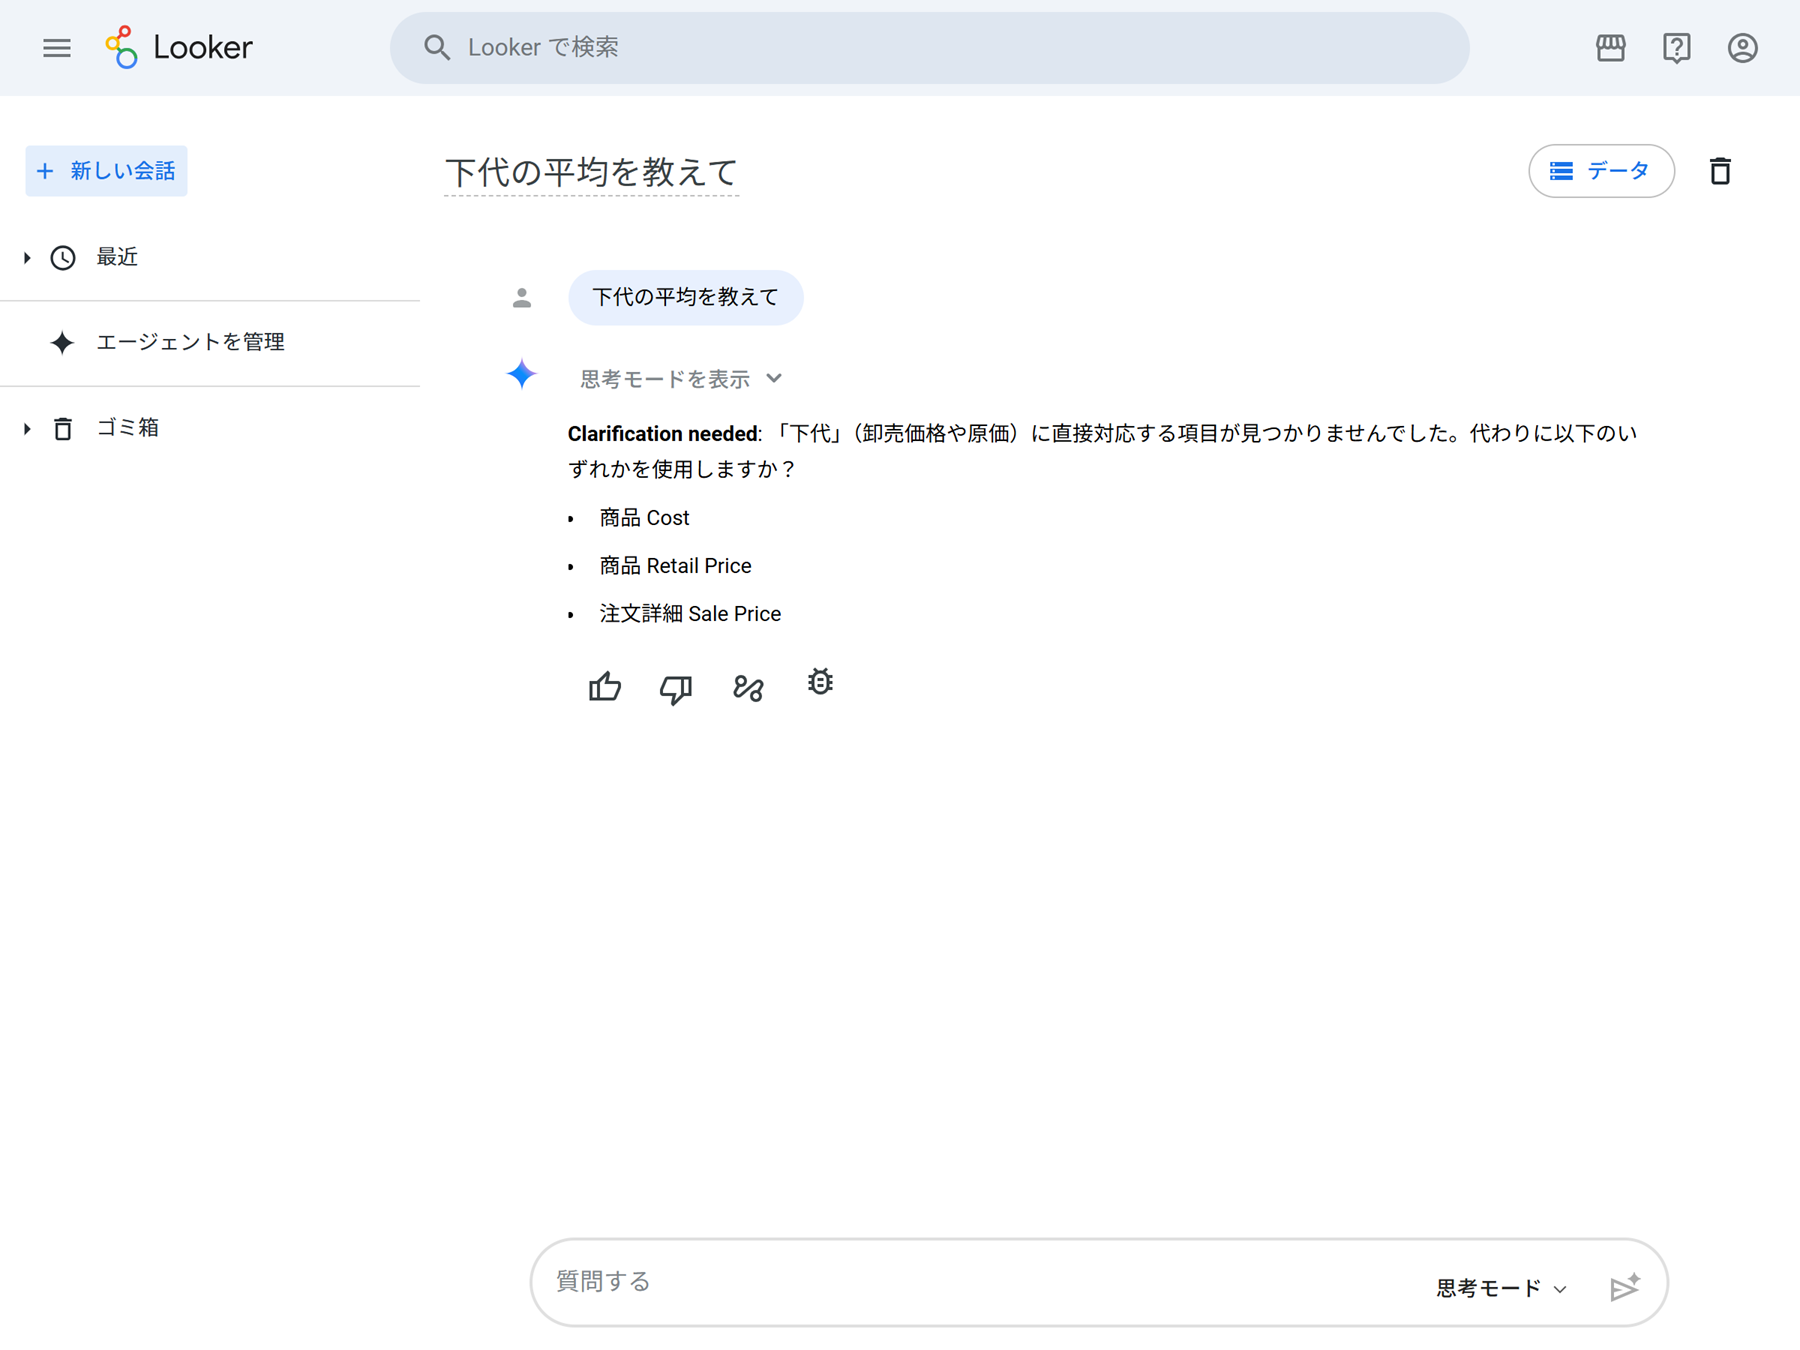Select the 注文詳細 Sale Price option text
1800x1350 pixels.
point(690,614)
